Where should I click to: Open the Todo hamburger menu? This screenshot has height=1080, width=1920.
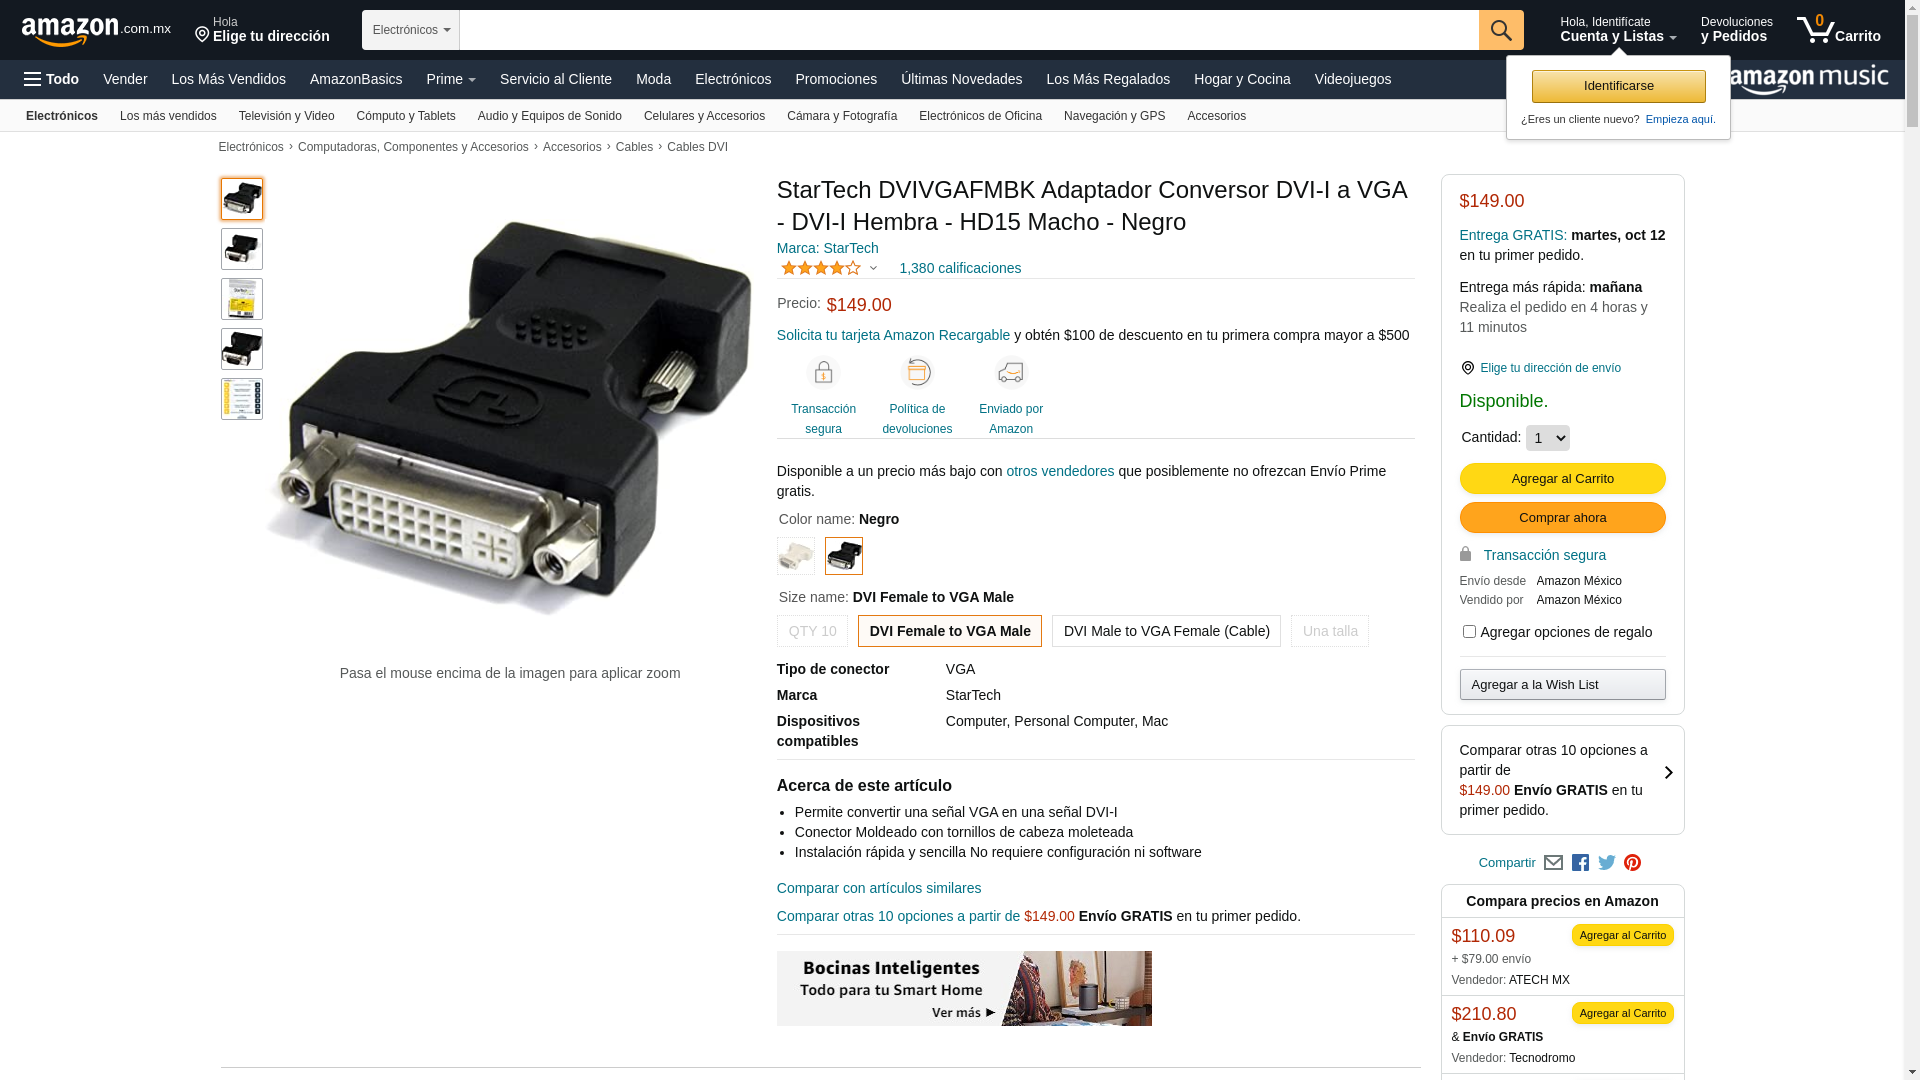coord(51,79)
